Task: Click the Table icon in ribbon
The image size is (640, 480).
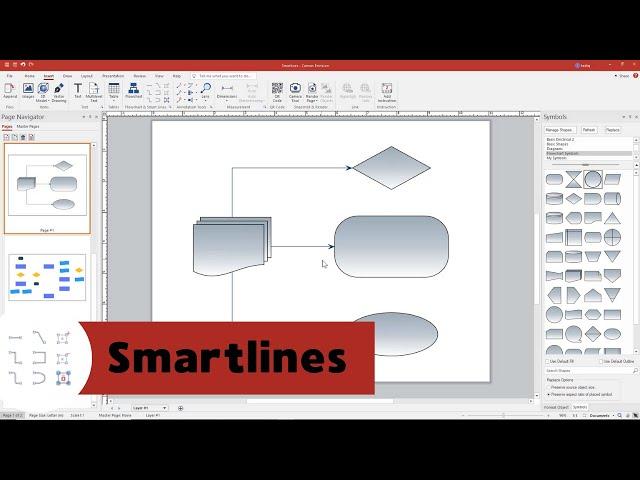Action: click(x=114, y=88)
